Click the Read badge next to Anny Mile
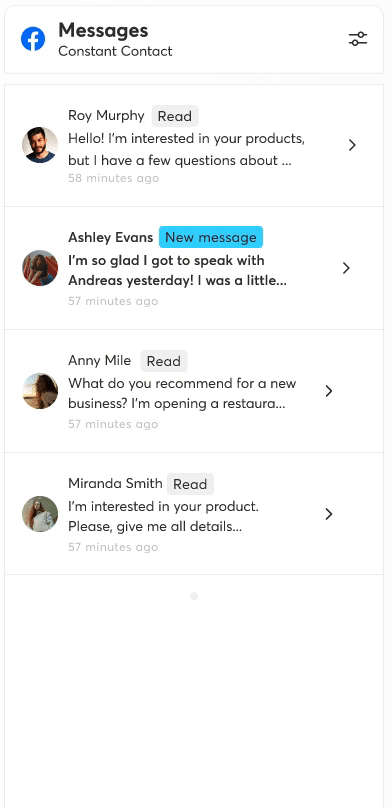This screenshot has height=808, width=392. click(x=164, y=361)
